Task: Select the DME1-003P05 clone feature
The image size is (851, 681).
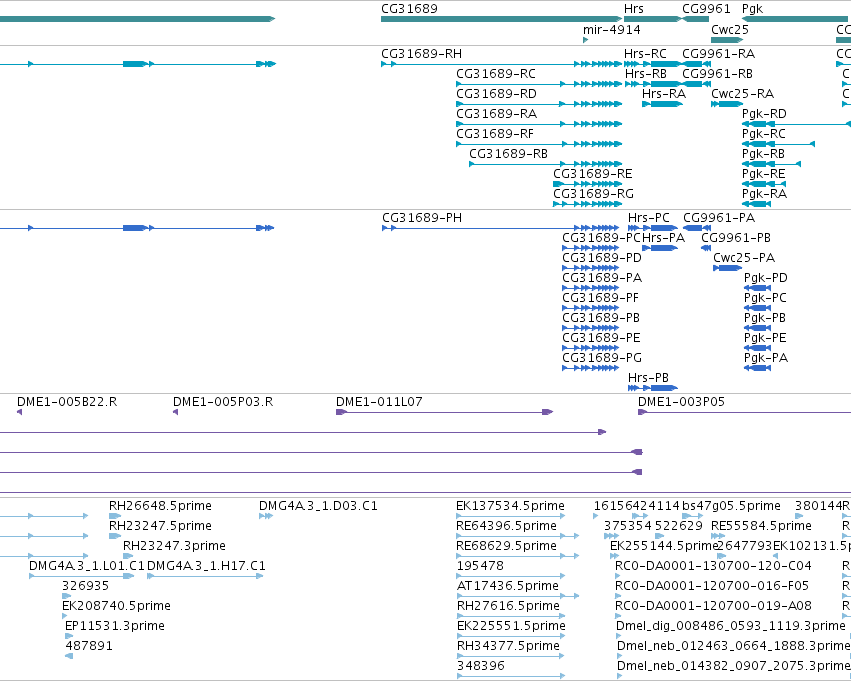Action: (745, 412)
